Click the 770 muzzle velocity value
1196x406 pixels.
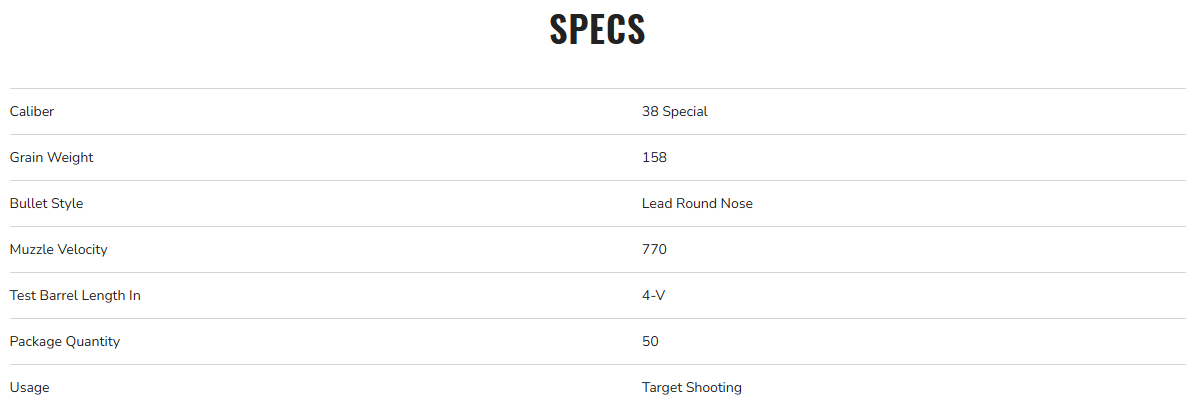pyautogui.click(x=654, y=250)
